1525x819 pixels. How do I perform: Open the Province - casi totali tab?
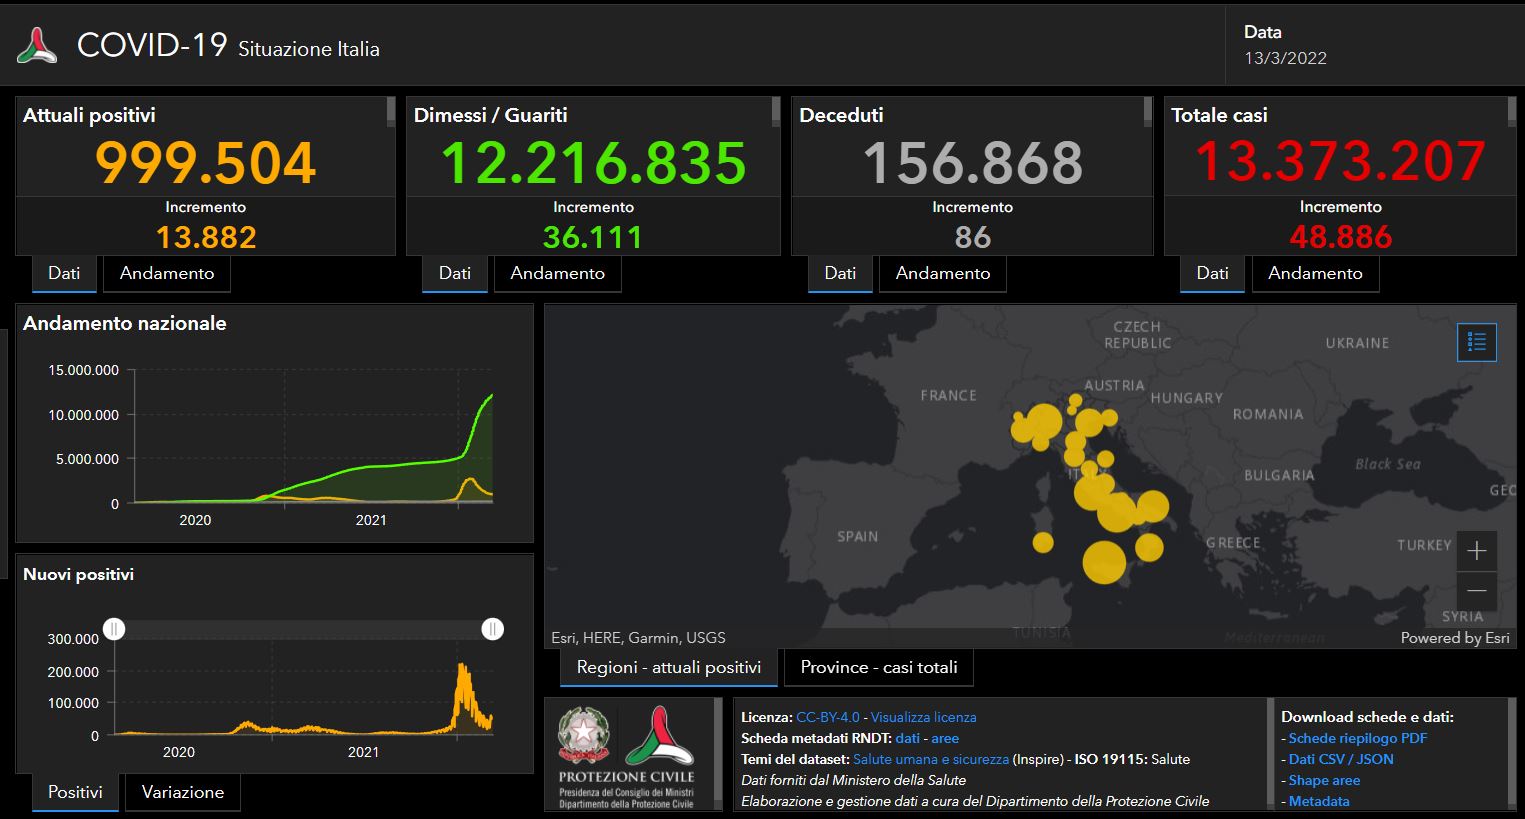coord(879,667)
